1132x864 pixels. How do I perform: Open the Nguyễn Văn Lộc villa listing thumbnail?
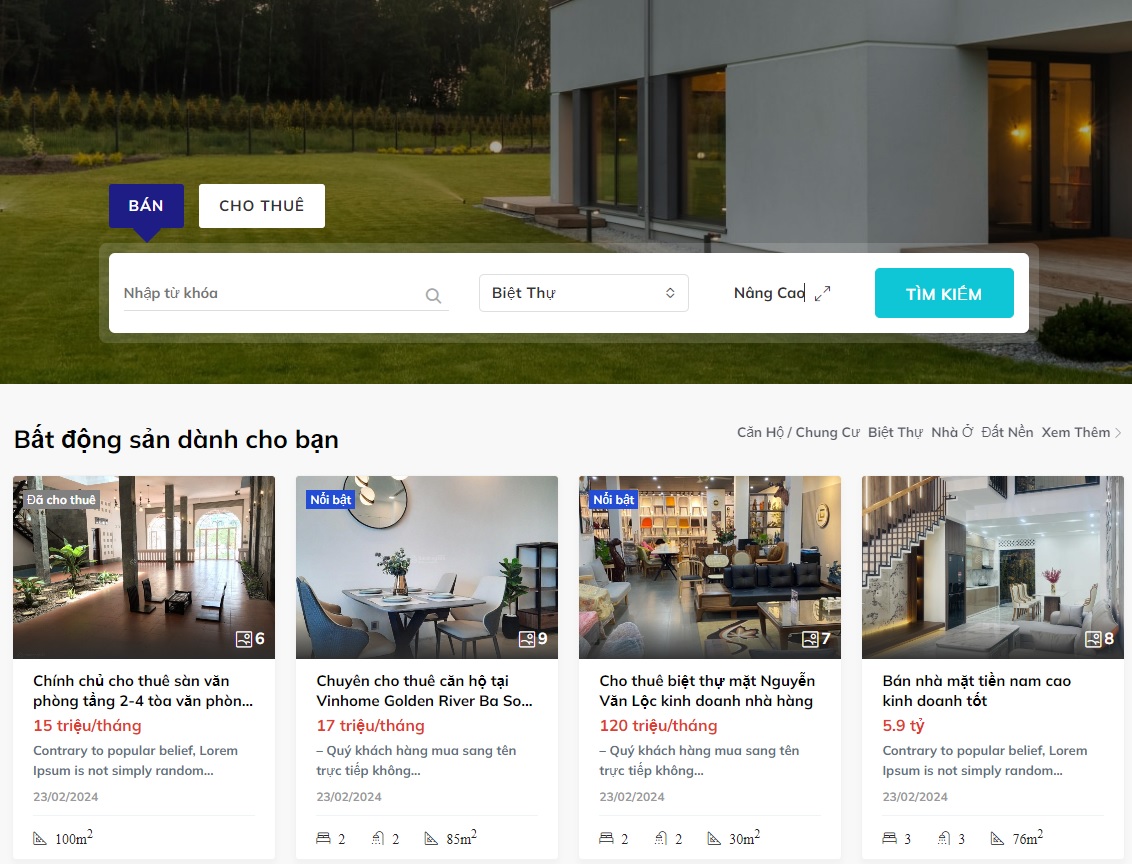pos(710,567)
